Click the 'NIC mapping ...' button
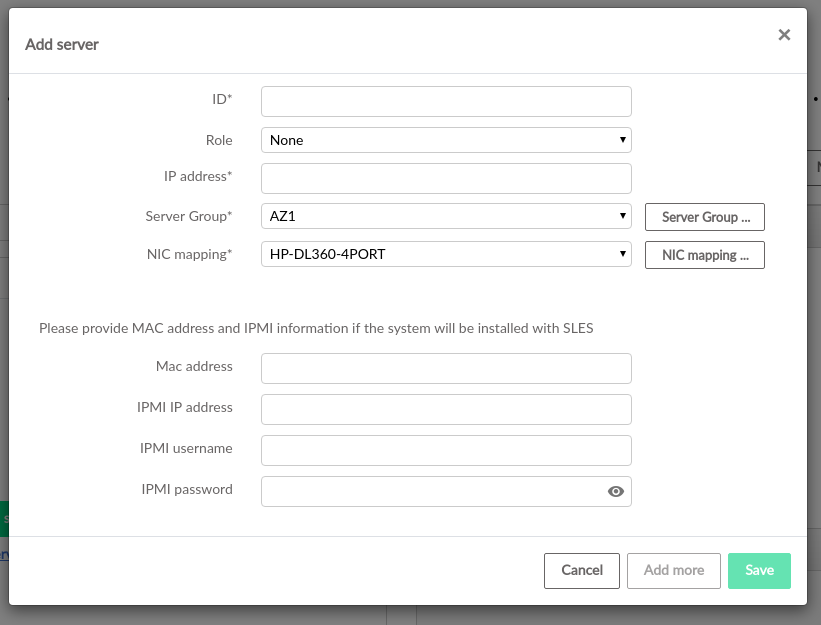This screenshot has width=821, height=625. [705, 255]
